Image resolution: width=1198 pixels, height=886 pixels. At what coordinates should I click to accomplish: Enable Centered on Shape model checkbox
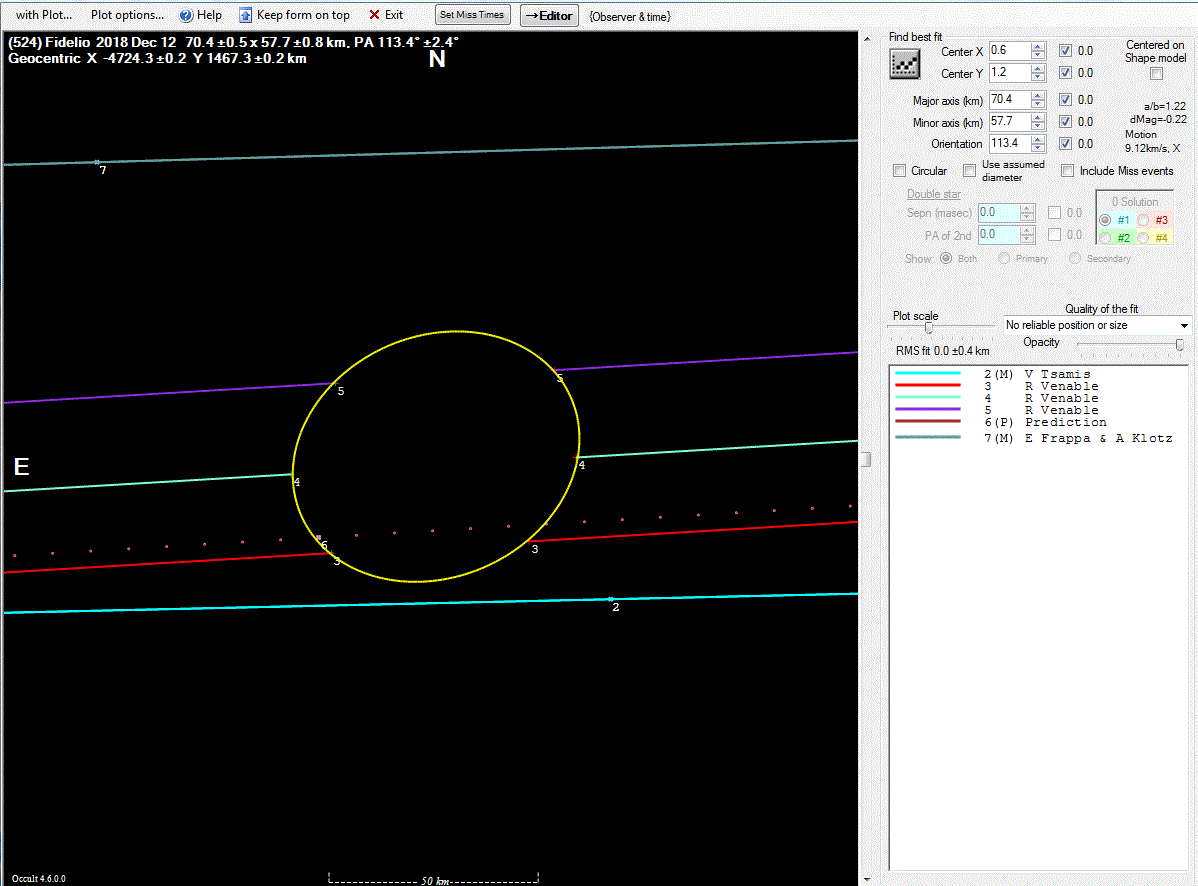click(x=1156, y=73)
